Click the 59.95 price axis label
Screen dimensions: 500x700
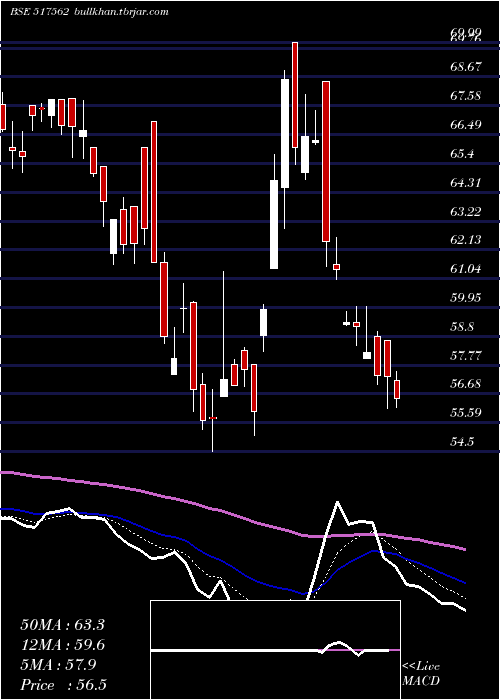(466, 298)
